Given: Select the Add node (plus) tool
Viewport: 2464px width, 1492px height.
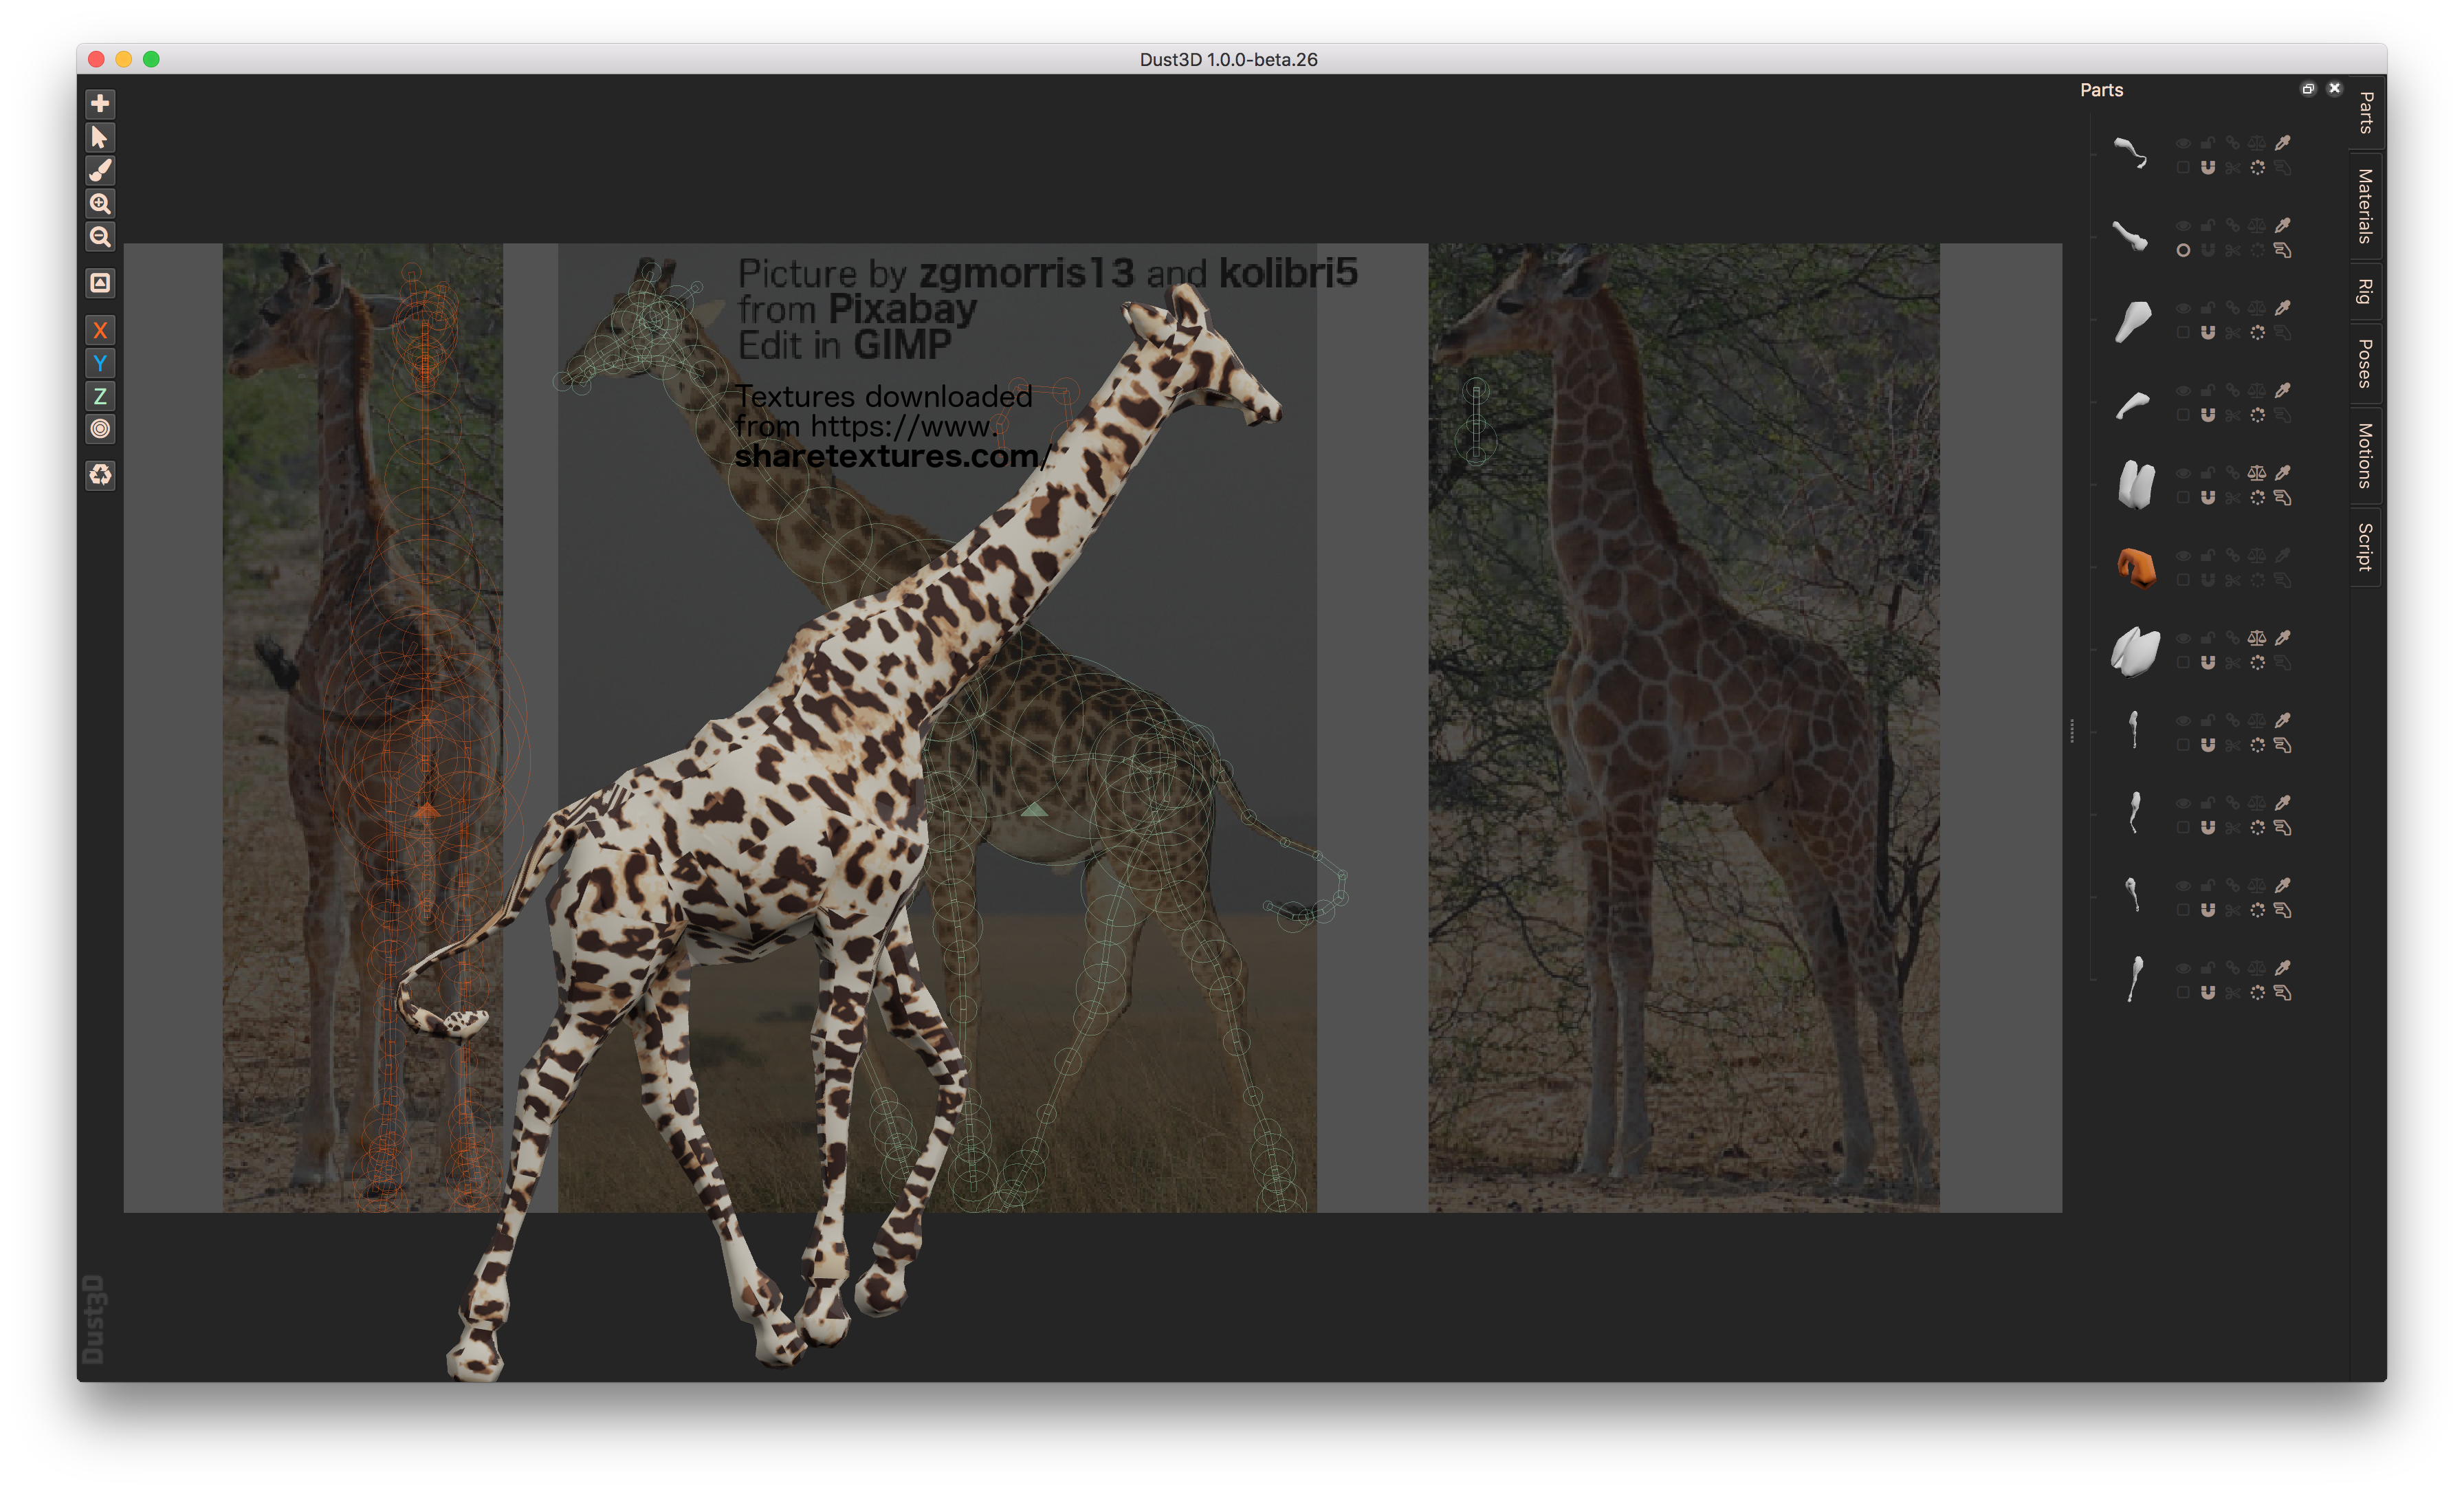Looking at the screenshot, I should pyautogui.click(x=100, y=104).
